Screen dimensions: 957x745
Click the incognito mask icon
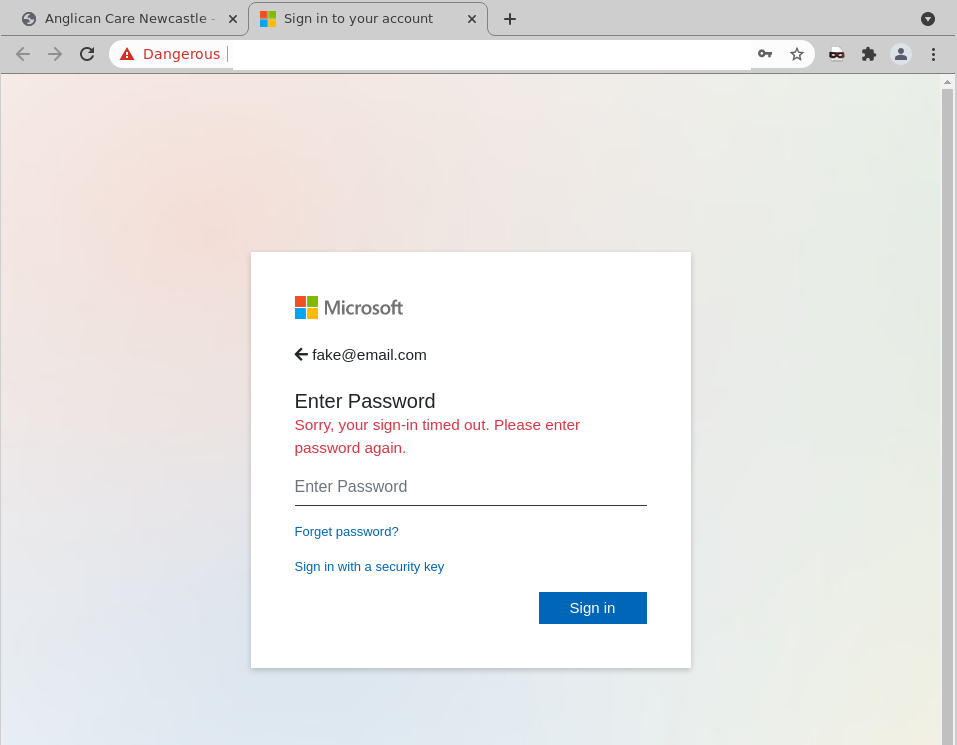[836, 54]
